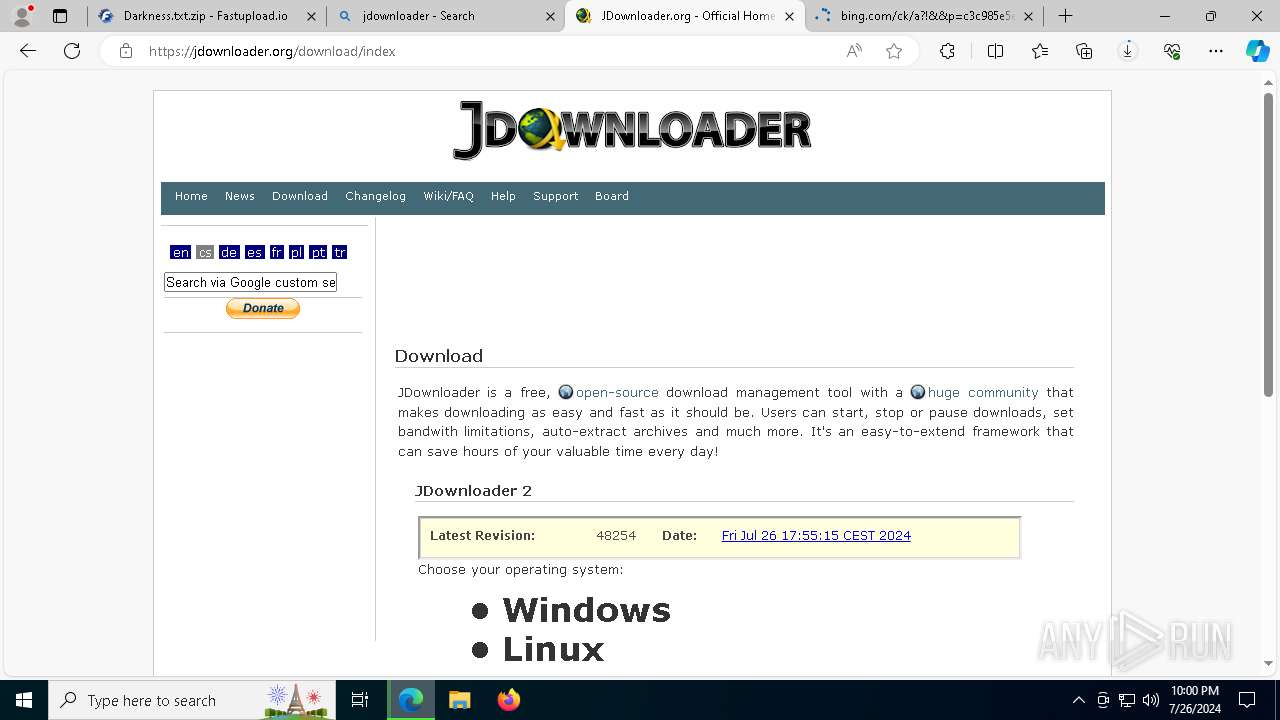Open Microsoft Edge taskbar icon

pos(411,700)
